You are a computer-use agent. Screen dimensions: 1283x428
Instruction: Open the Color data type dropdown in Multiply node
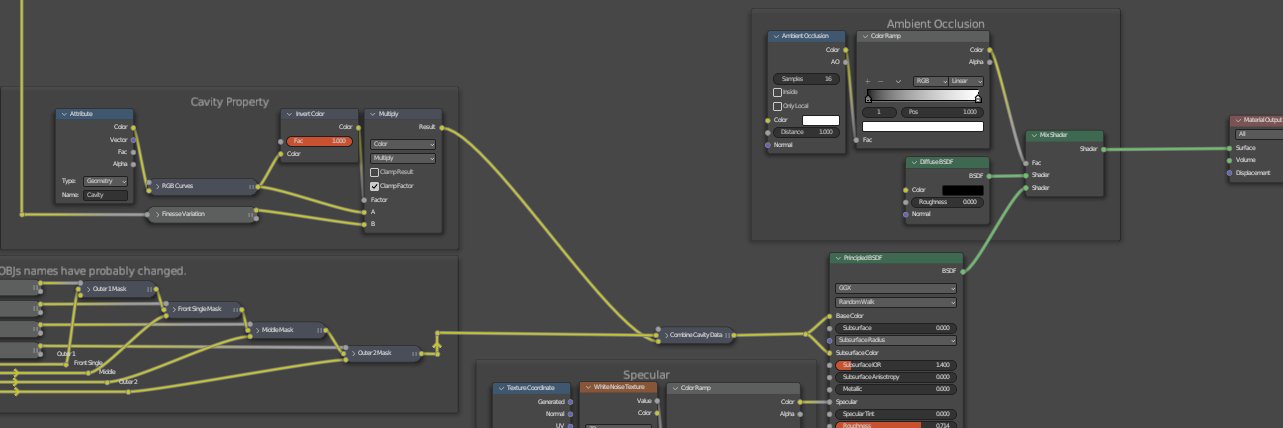point(403,144)
